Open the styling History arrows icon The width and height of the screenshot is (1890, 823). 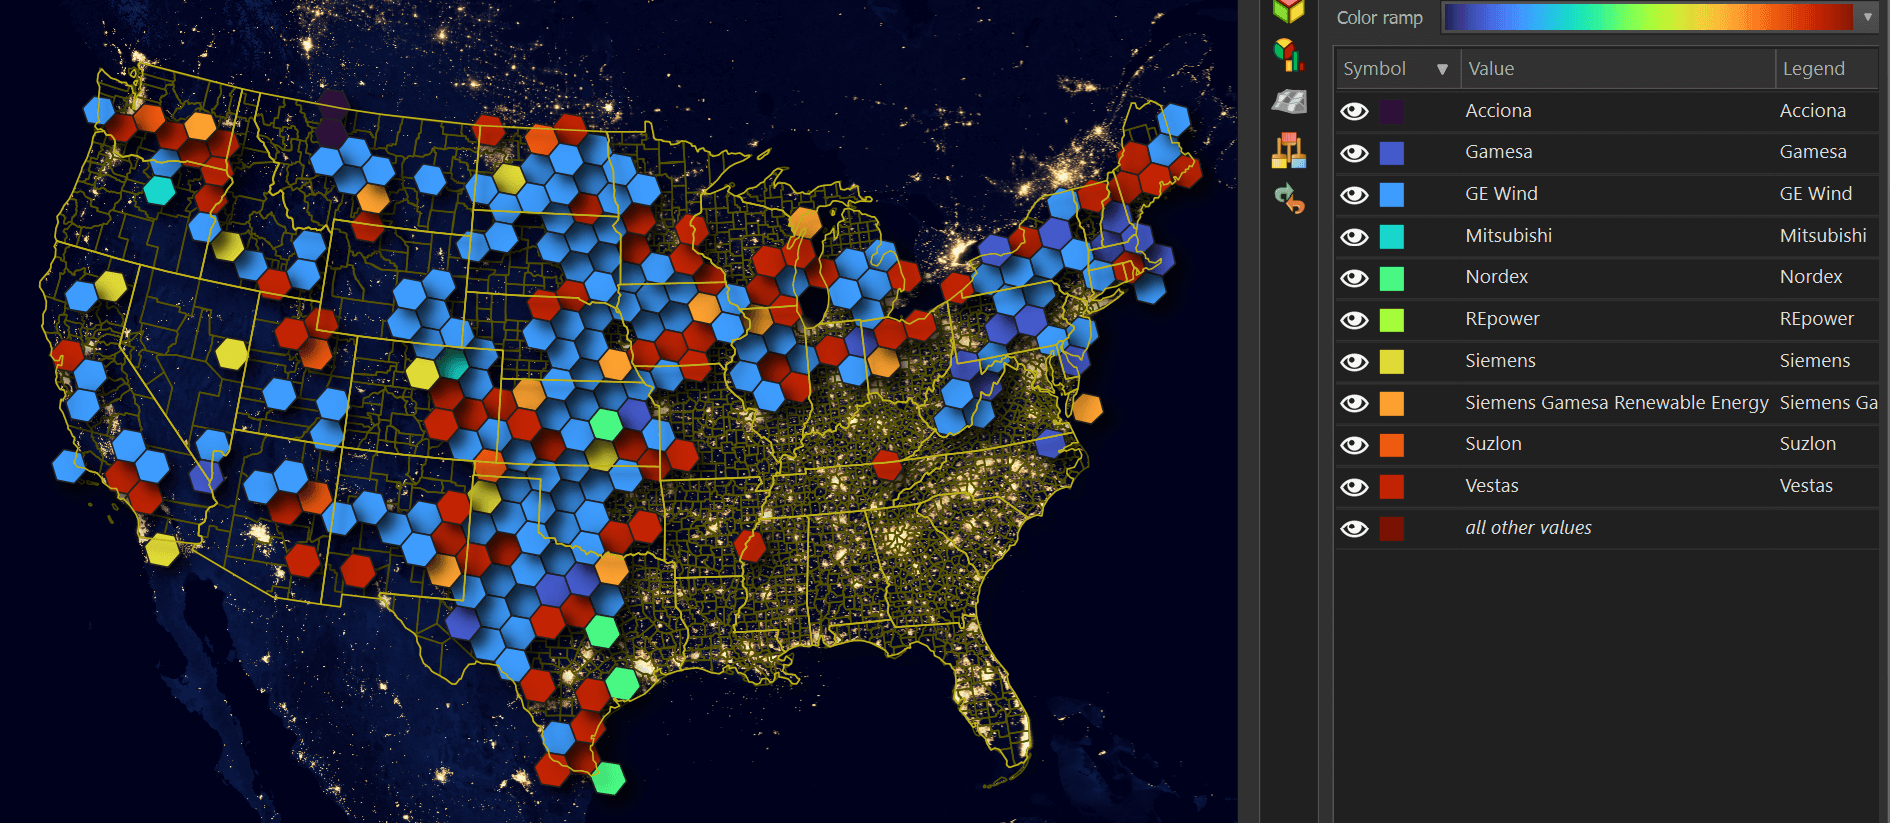coord(1289,199)
